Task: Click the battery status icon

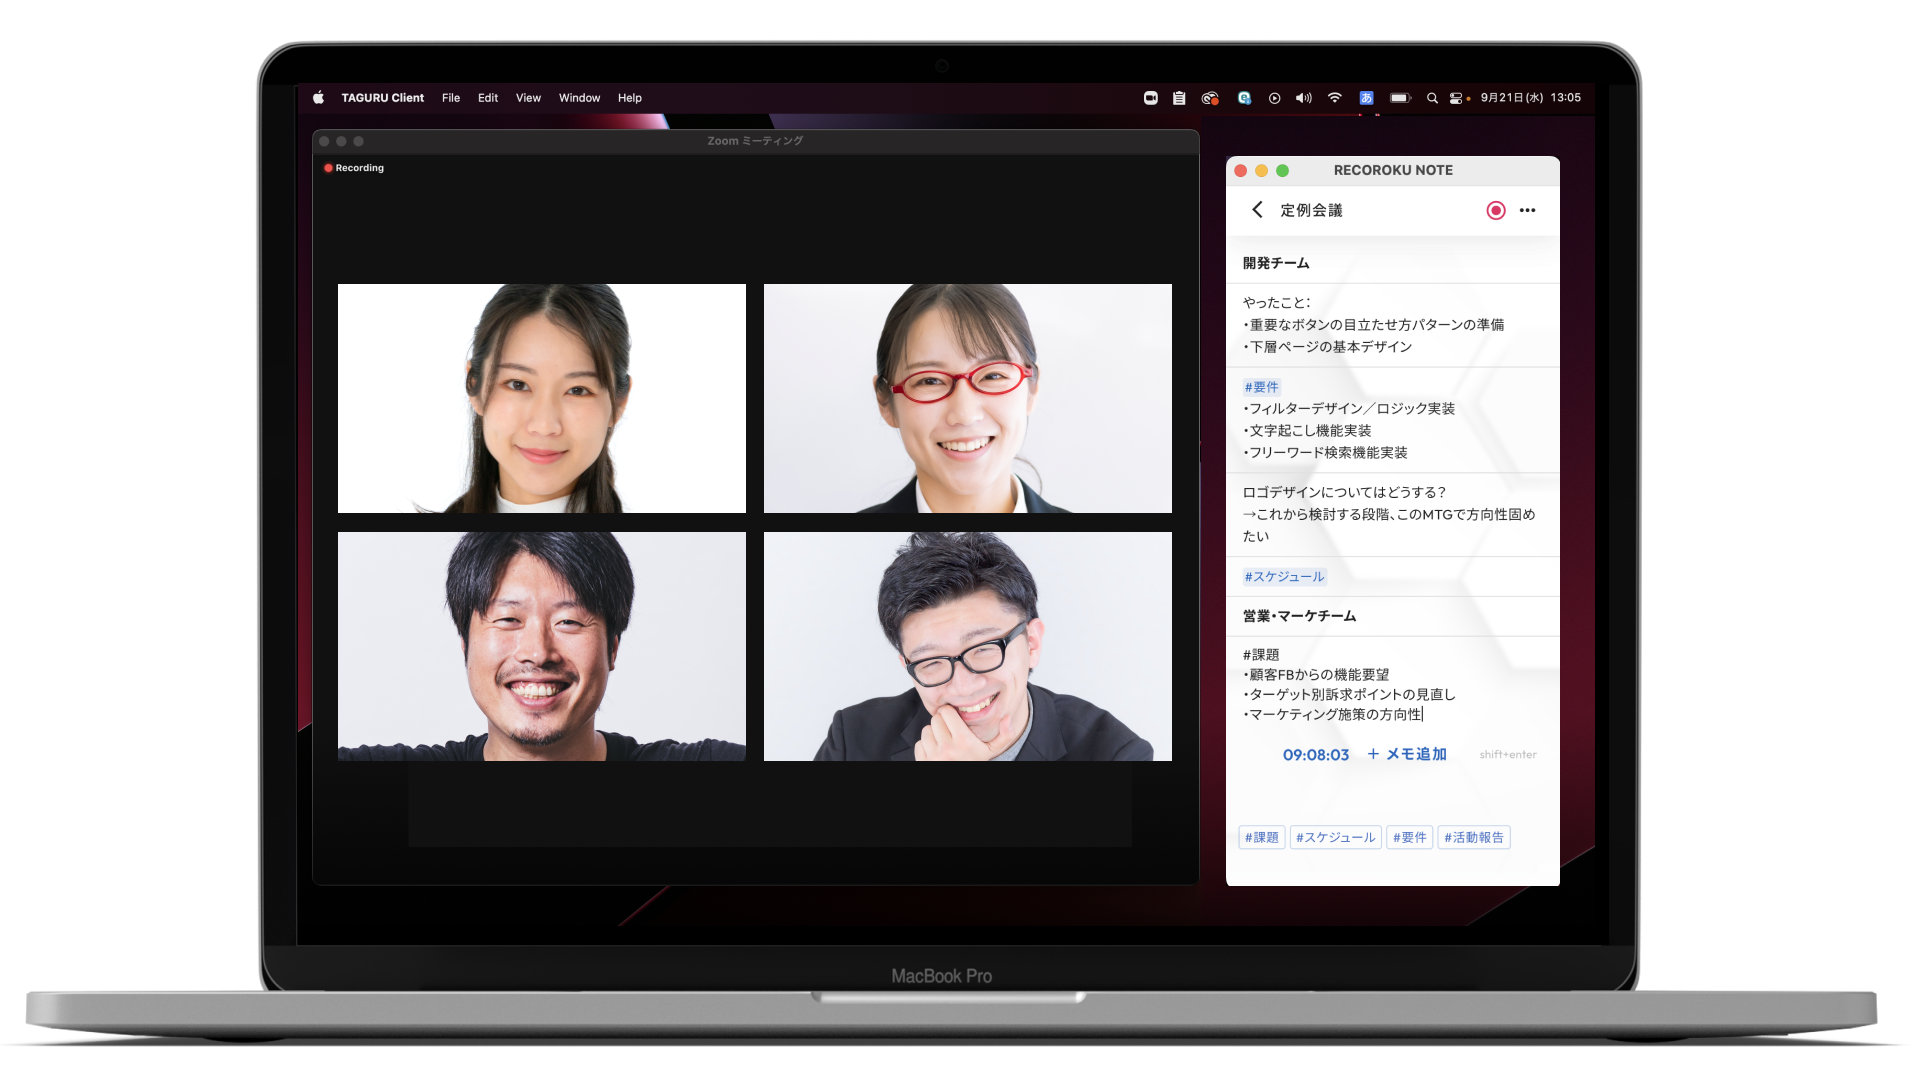Action: pos(1399,97)
